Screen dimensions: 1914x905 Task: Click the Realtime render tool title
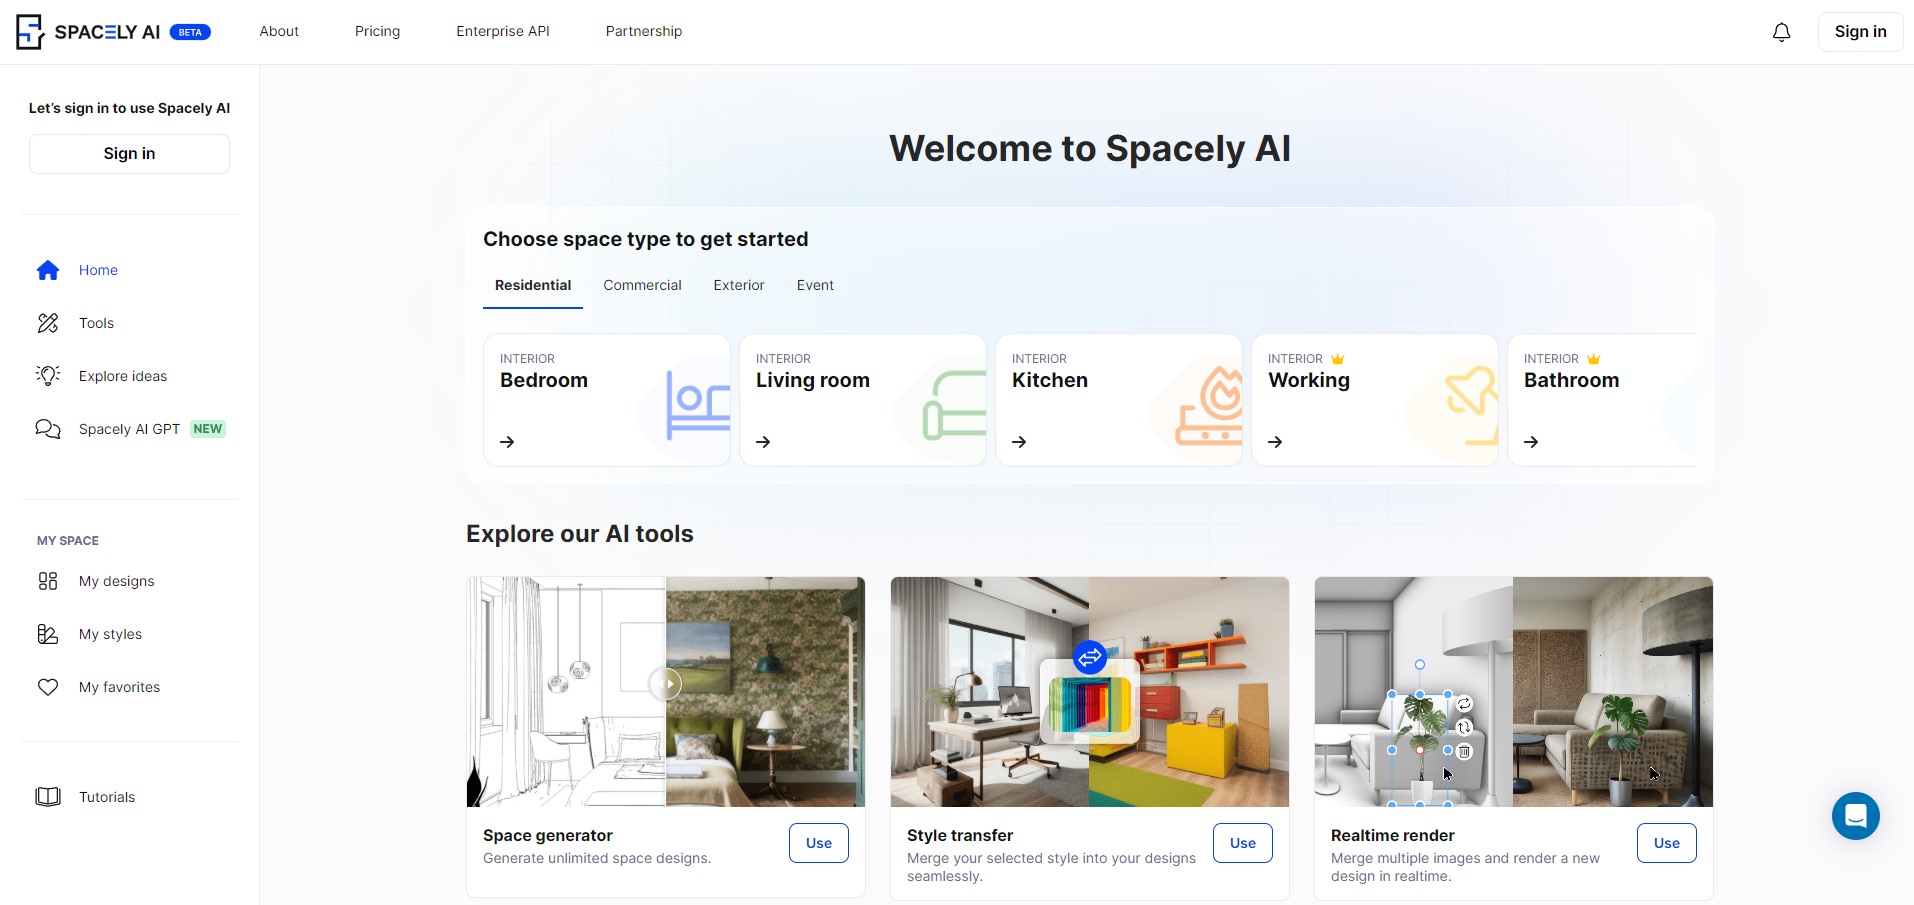click(1393, 836)
